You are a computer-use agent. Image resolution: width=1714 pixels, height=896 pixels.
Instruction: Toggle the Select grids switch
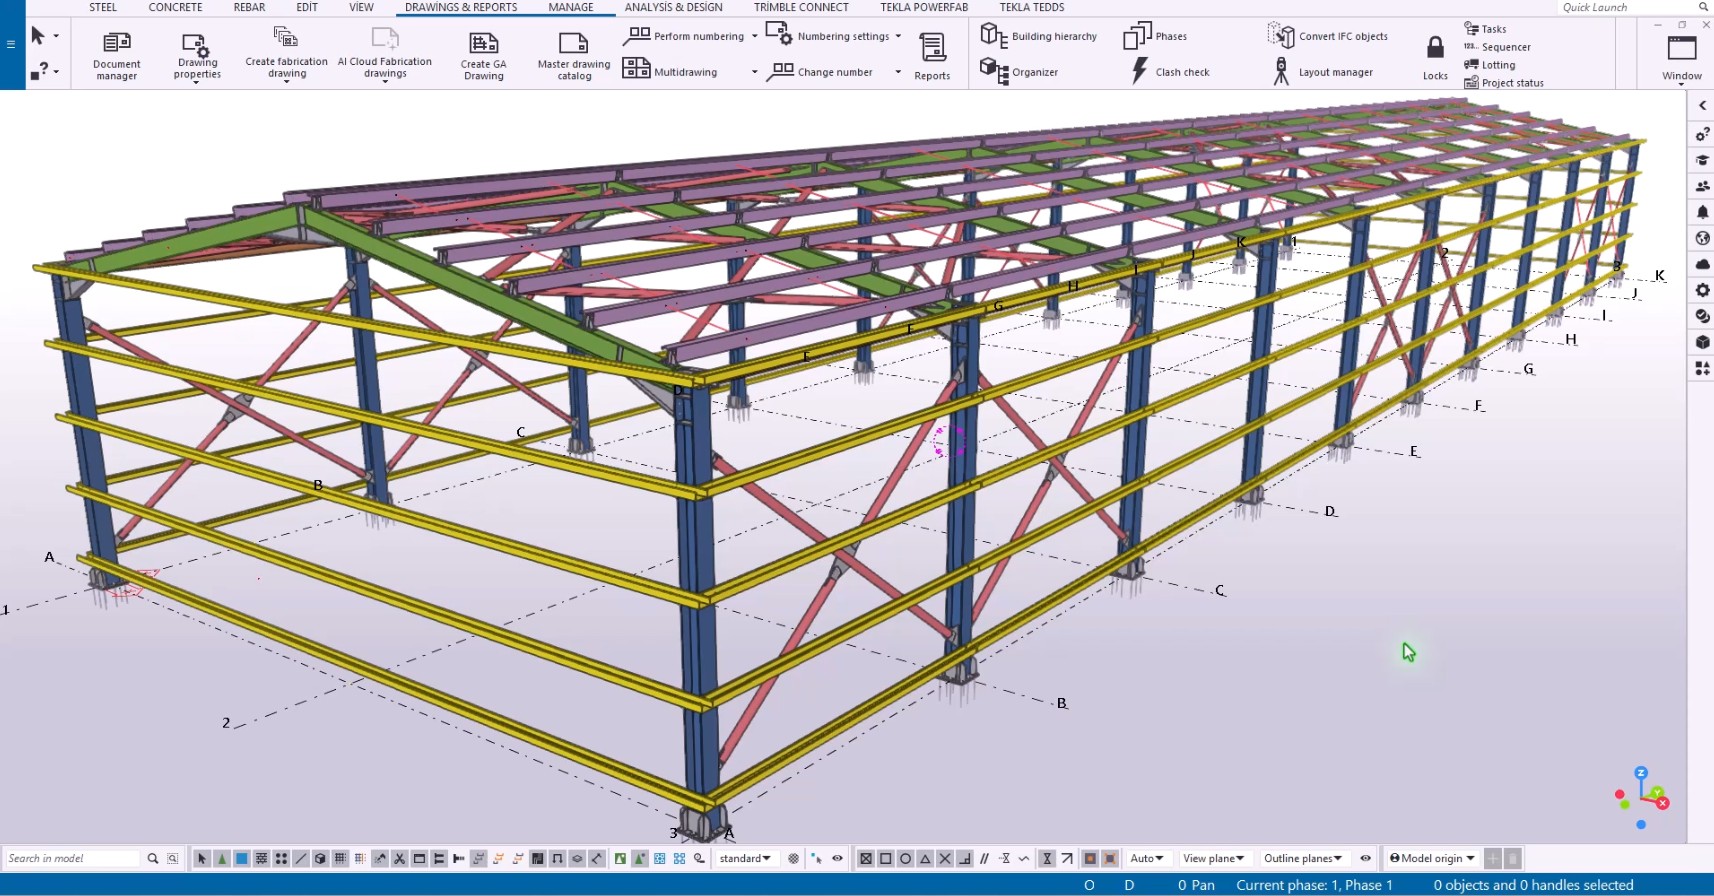click(x=340, y=858)
